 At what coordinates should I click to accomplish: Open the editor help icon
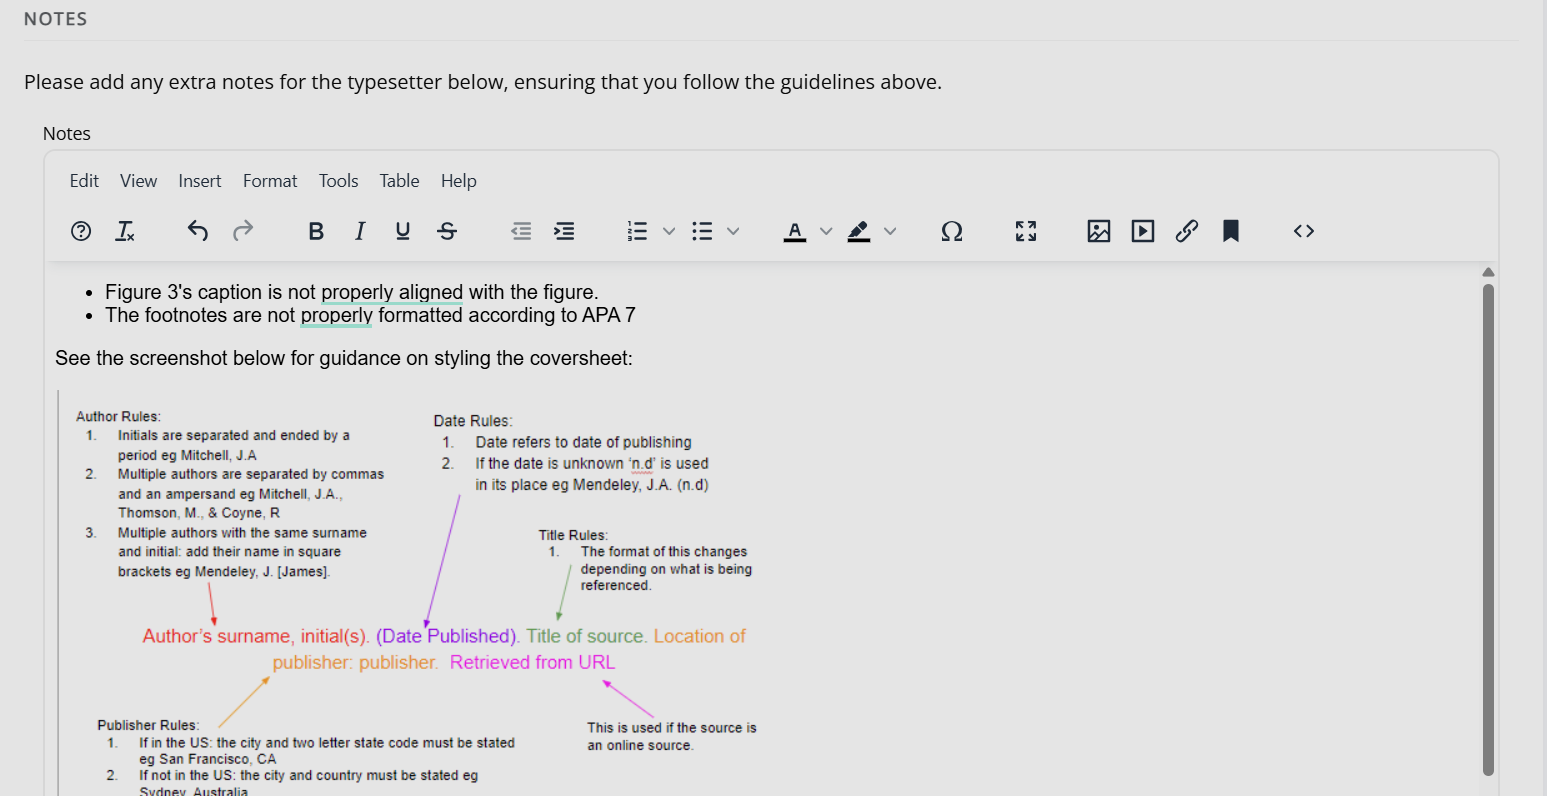tap(81, 231)
